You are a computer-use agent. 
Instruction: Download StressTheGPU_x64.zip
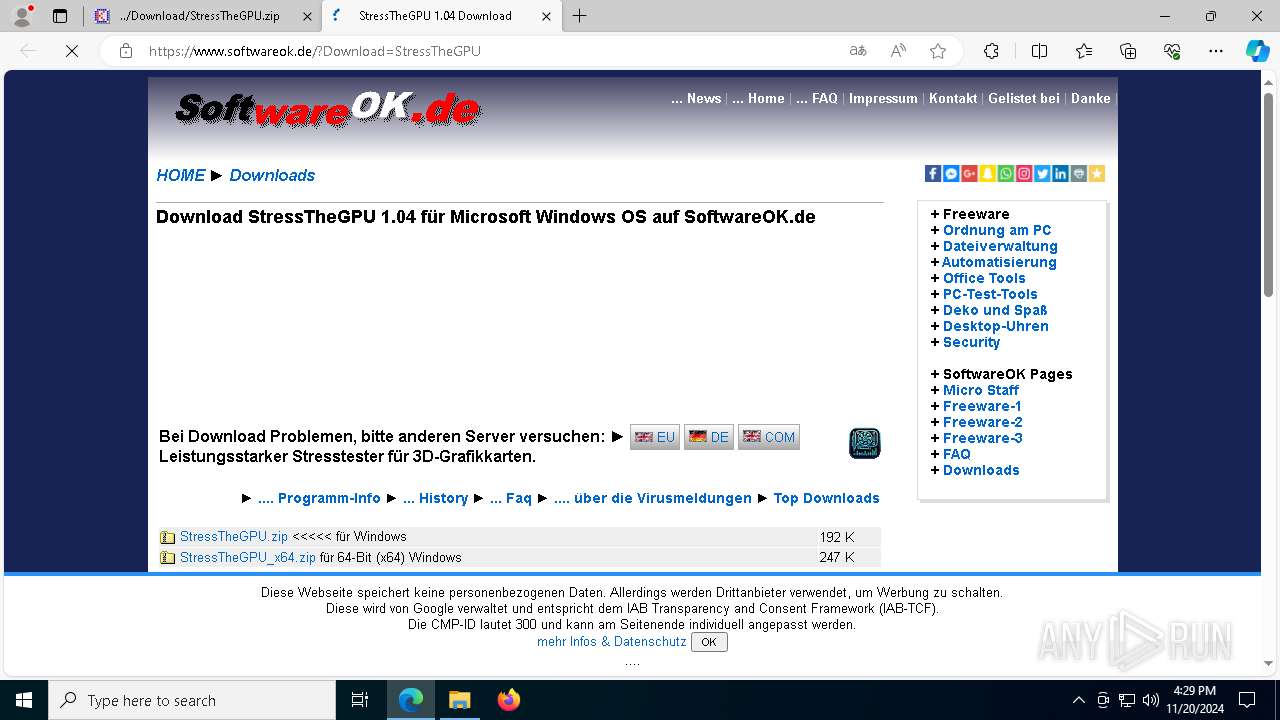[x=248, y=557]
